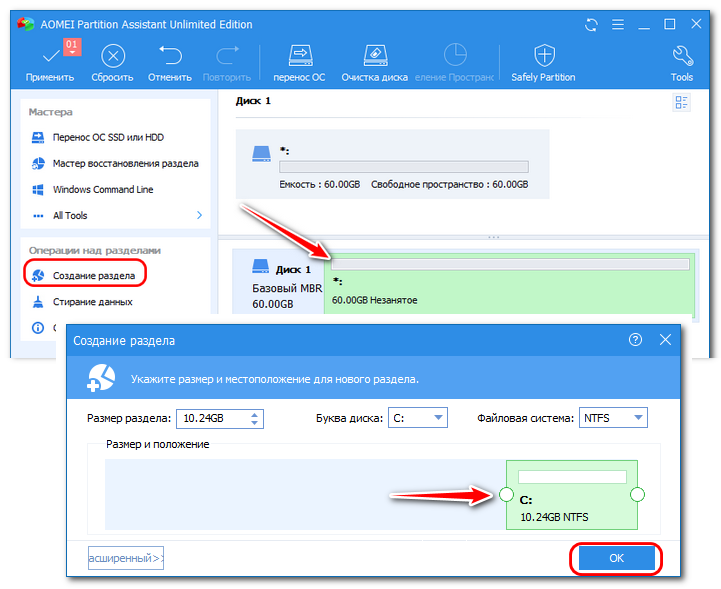The height and width of the screenshot is (589, 721).
Task: Click the Применить (Apply) toolbar icon
Action: coord(50,56)
